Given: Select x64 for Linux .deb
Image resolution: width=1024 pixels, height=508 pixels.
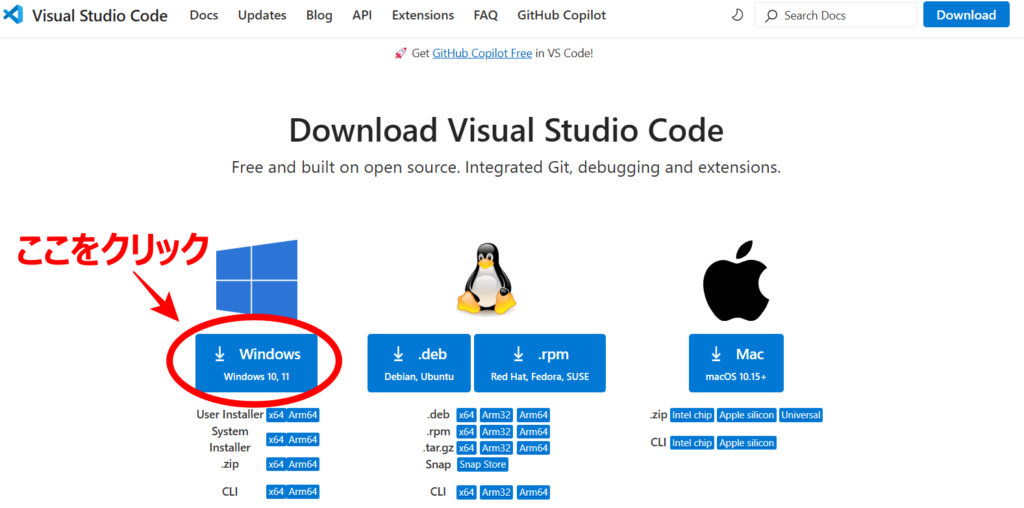Looking at the screenshot, I should 466,415.
